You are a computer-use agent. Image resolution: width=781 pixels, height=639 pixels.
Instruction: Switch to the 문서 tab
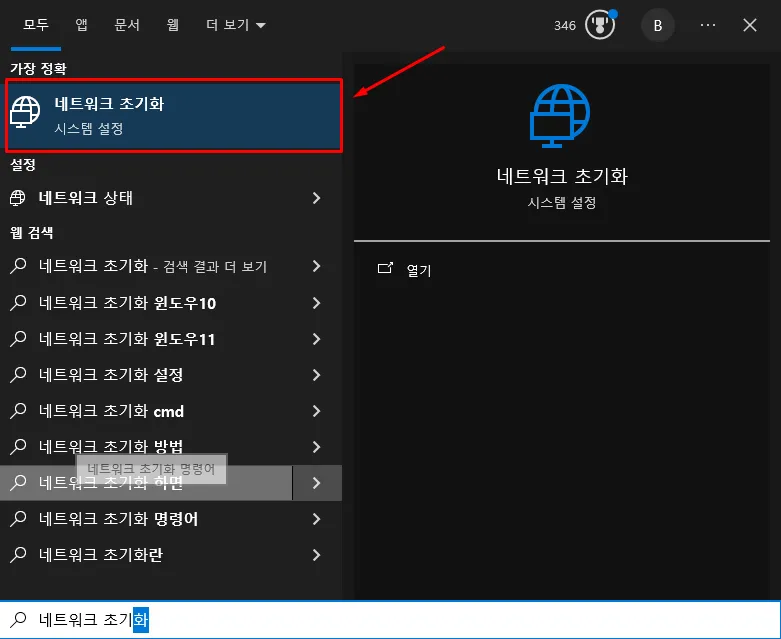(127, 25)
